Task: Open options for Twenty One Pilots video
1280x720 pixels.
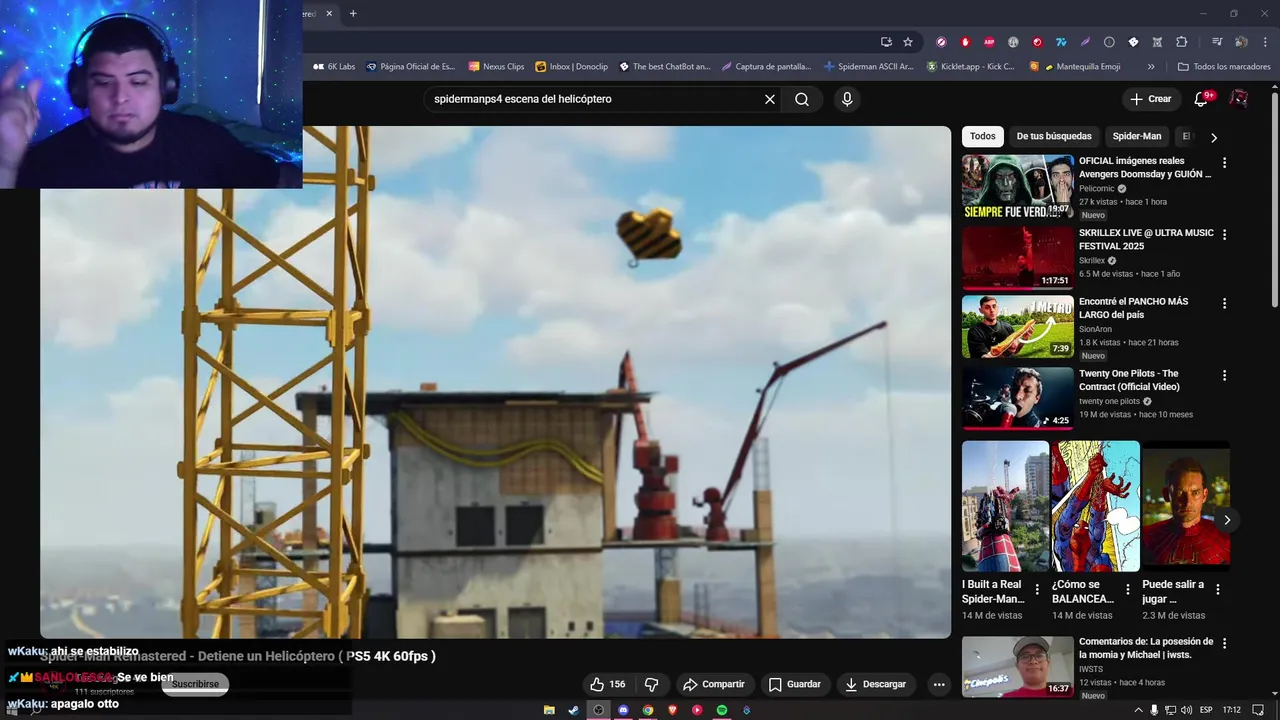Action: [1224, 376]
